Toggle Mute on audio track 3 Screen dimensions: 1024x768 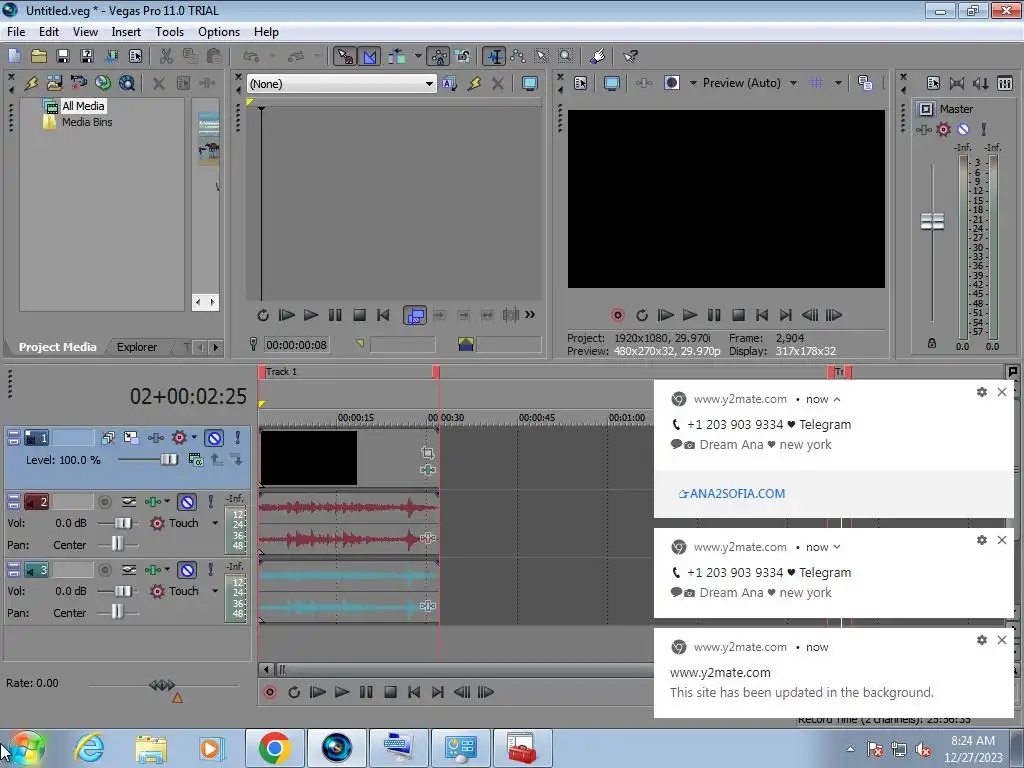pos(187,570)
